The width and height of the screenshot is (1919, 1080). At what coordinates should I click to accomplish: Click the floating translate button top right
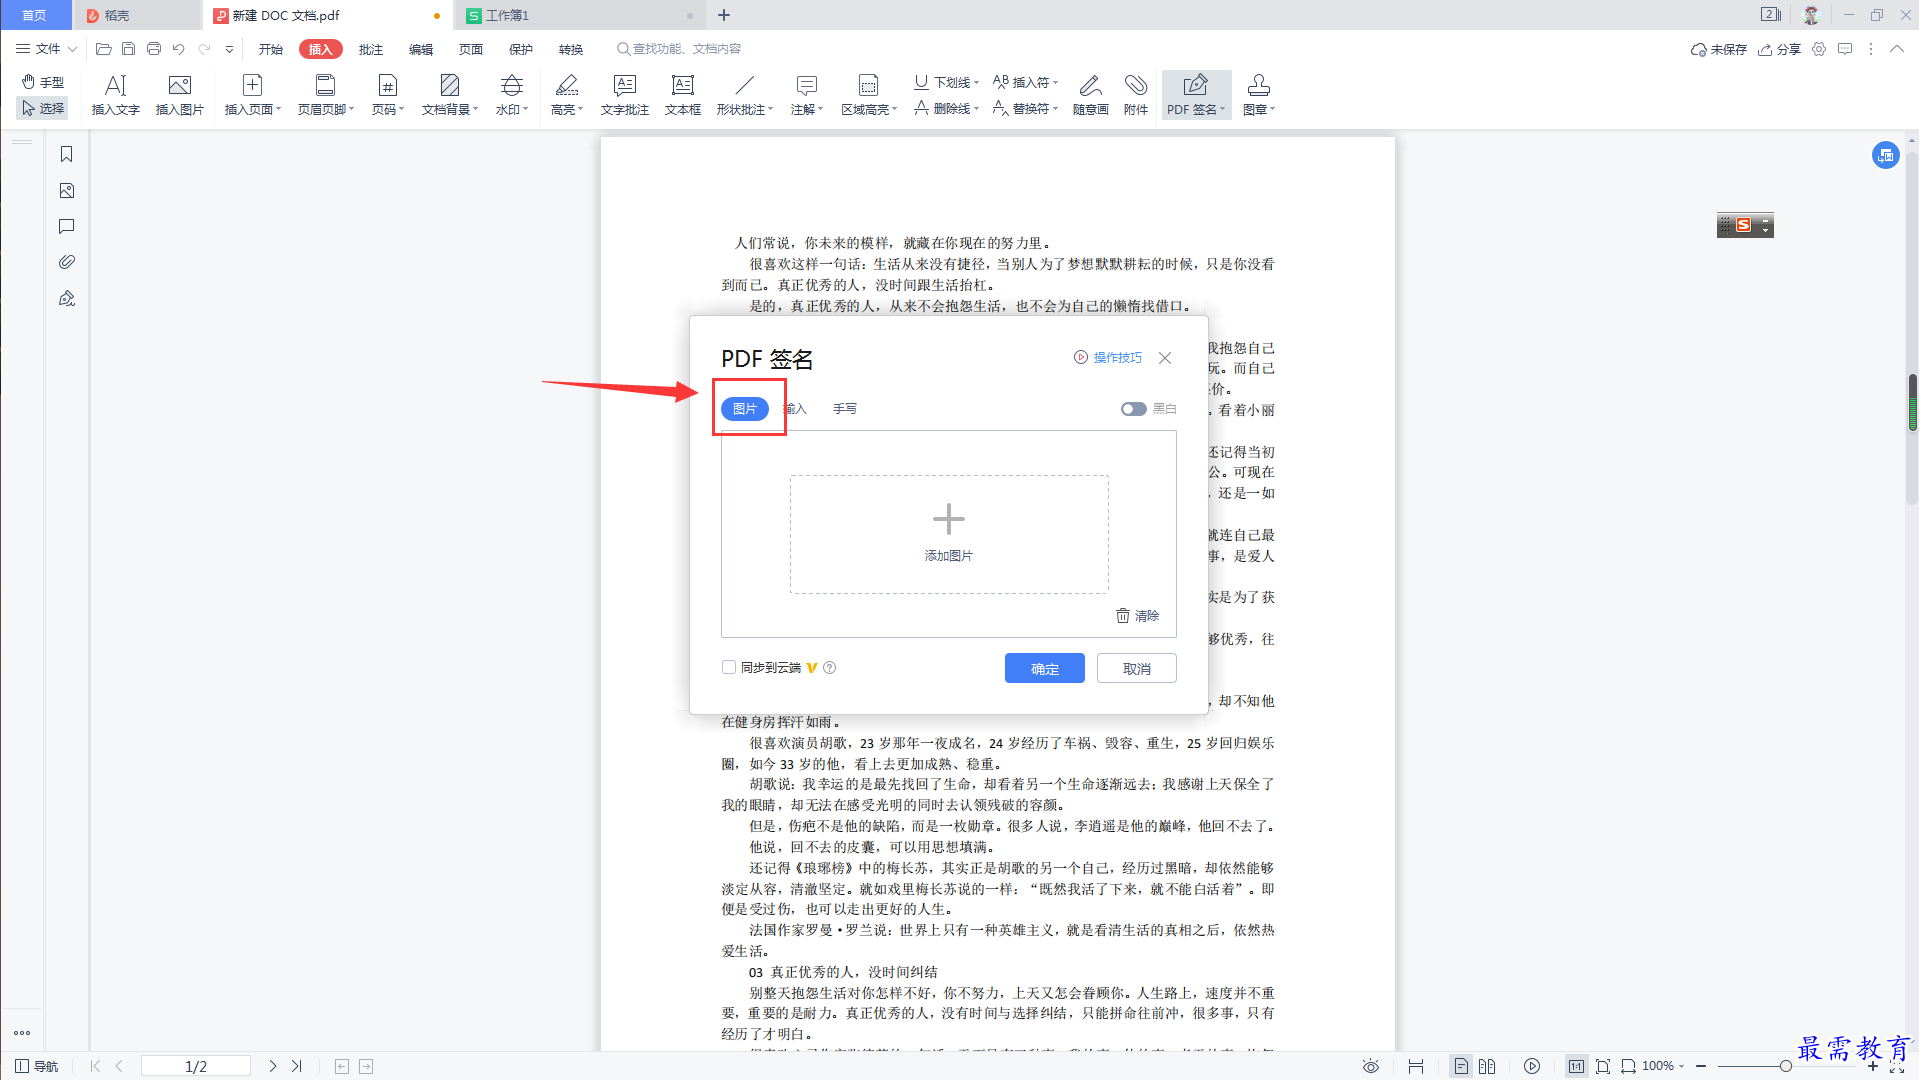(x=1886, y=155)
